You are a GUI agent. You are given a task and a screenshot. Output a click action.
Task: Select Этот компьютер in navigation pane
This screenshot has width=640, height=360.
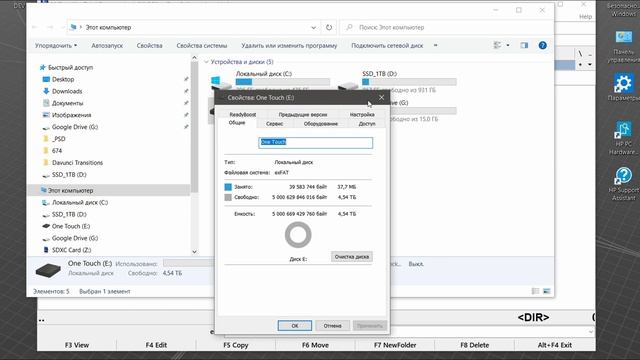(x=70, y=190)
